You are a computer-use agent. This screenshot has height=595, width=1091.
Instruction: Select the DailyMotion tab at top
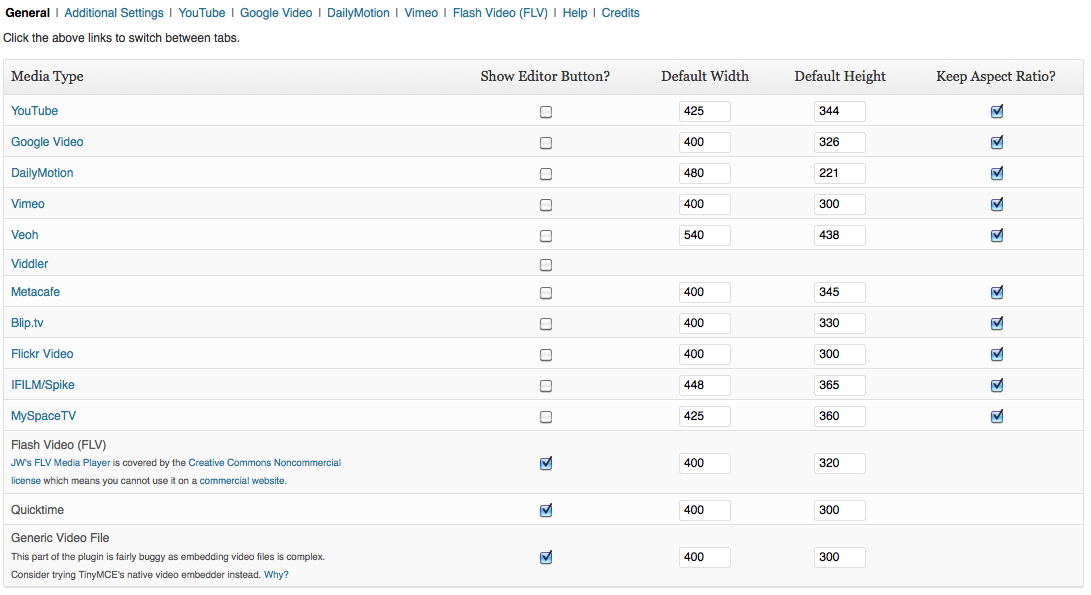(358, 13)
